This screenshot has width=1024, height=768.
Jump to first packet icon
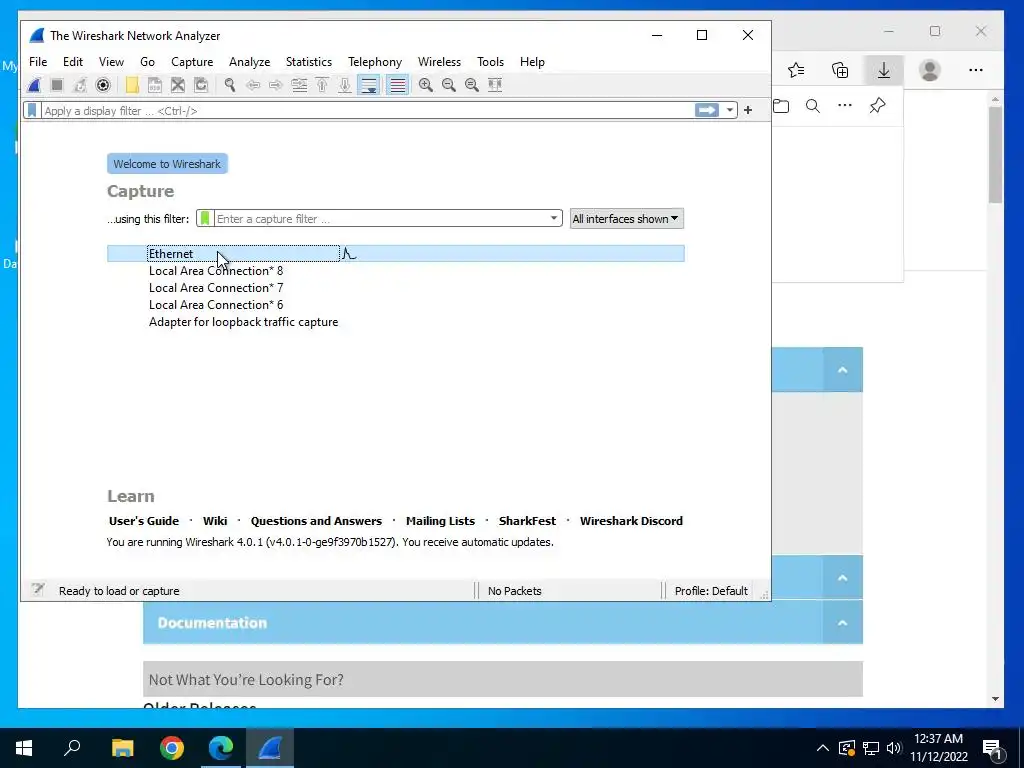tap(322, 85)
